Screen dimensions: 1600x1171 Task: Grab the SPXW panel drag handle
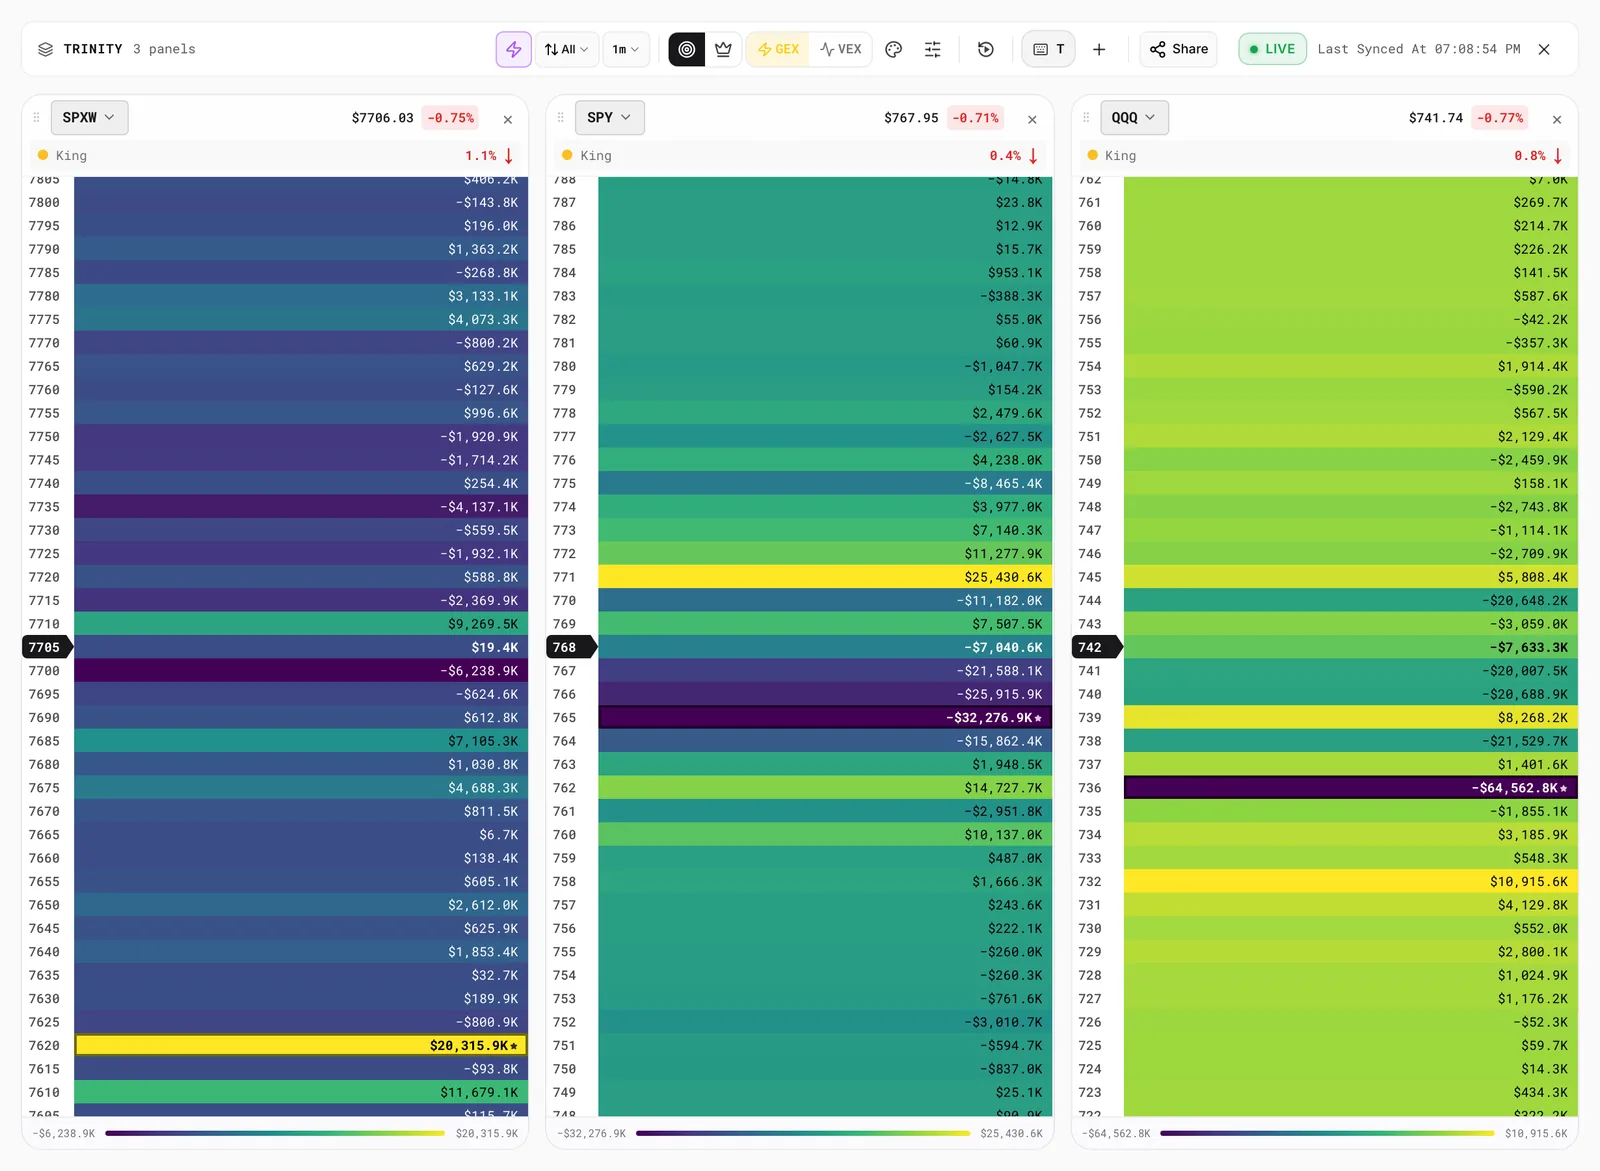[36, 118]
